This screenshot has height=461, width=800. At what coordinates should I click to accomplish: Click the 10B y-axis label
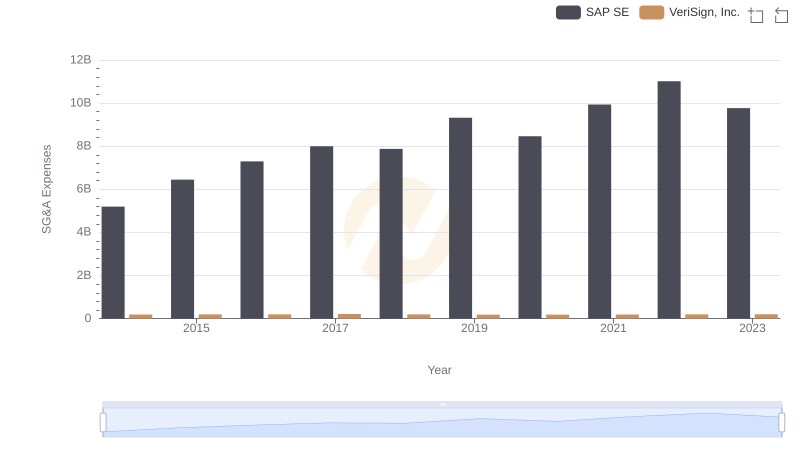point(81,103)
